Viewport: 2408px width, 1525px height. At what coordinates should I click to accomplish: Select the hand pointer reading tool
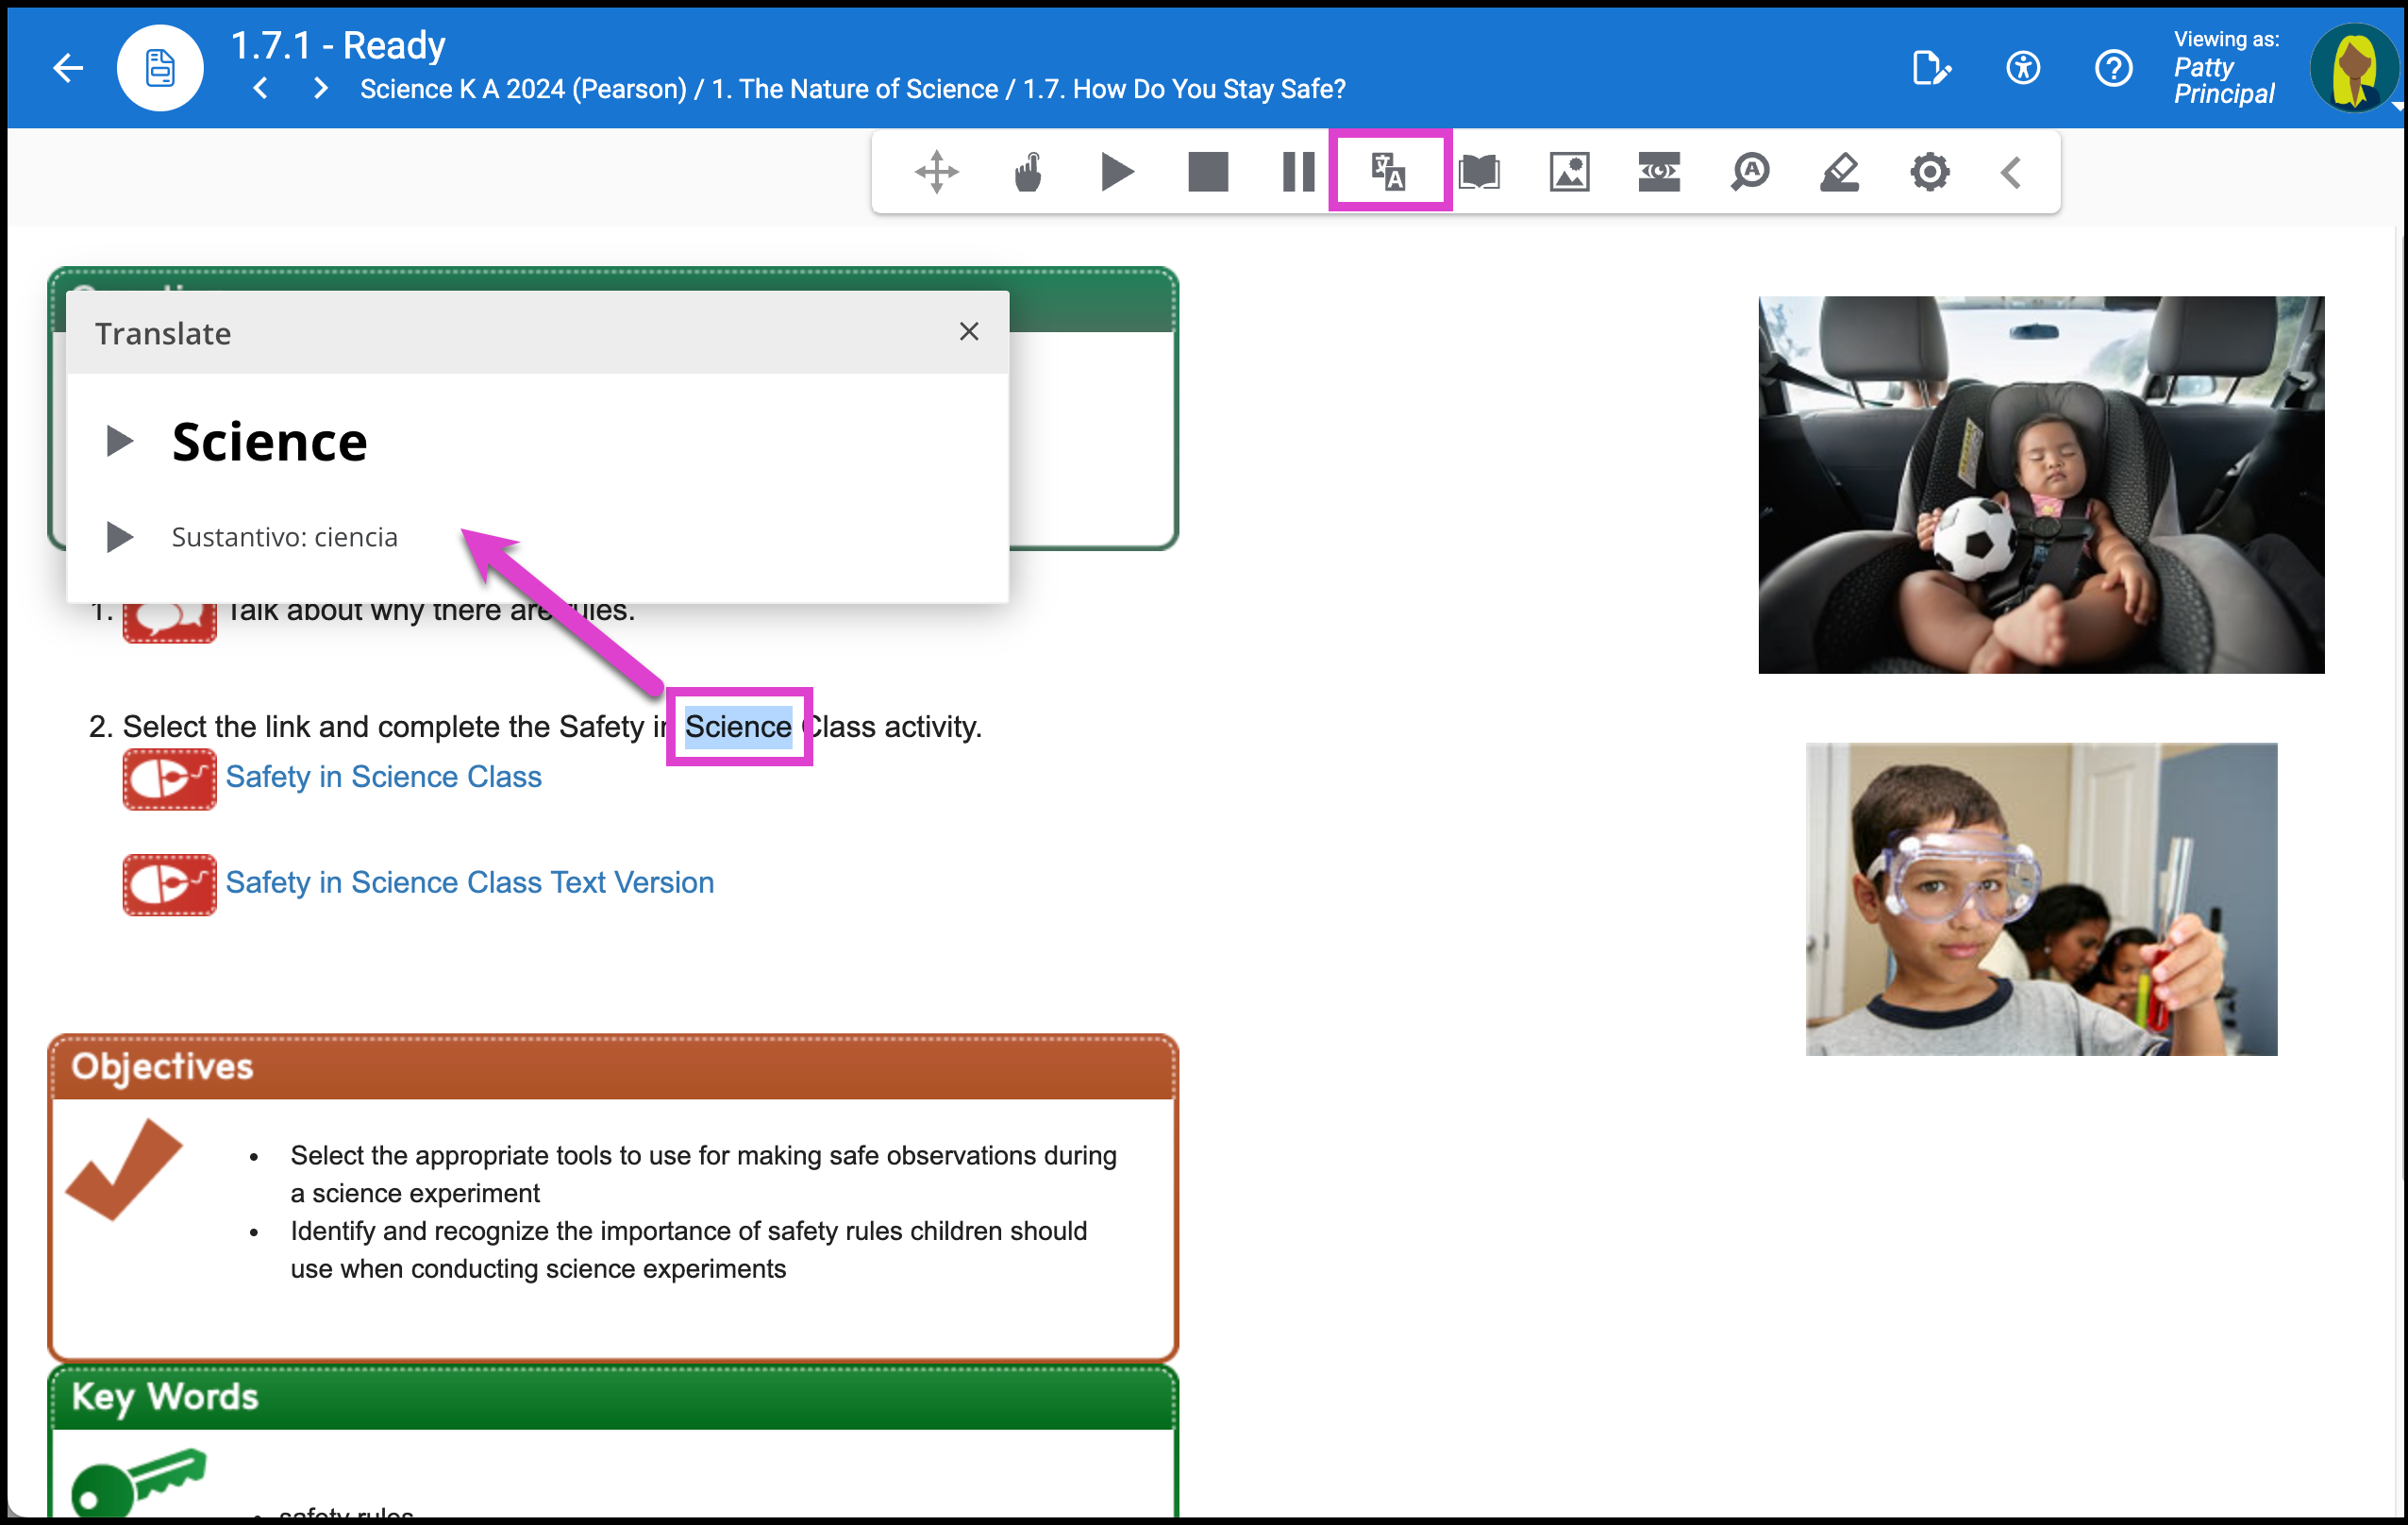(x=1027, y=172)
